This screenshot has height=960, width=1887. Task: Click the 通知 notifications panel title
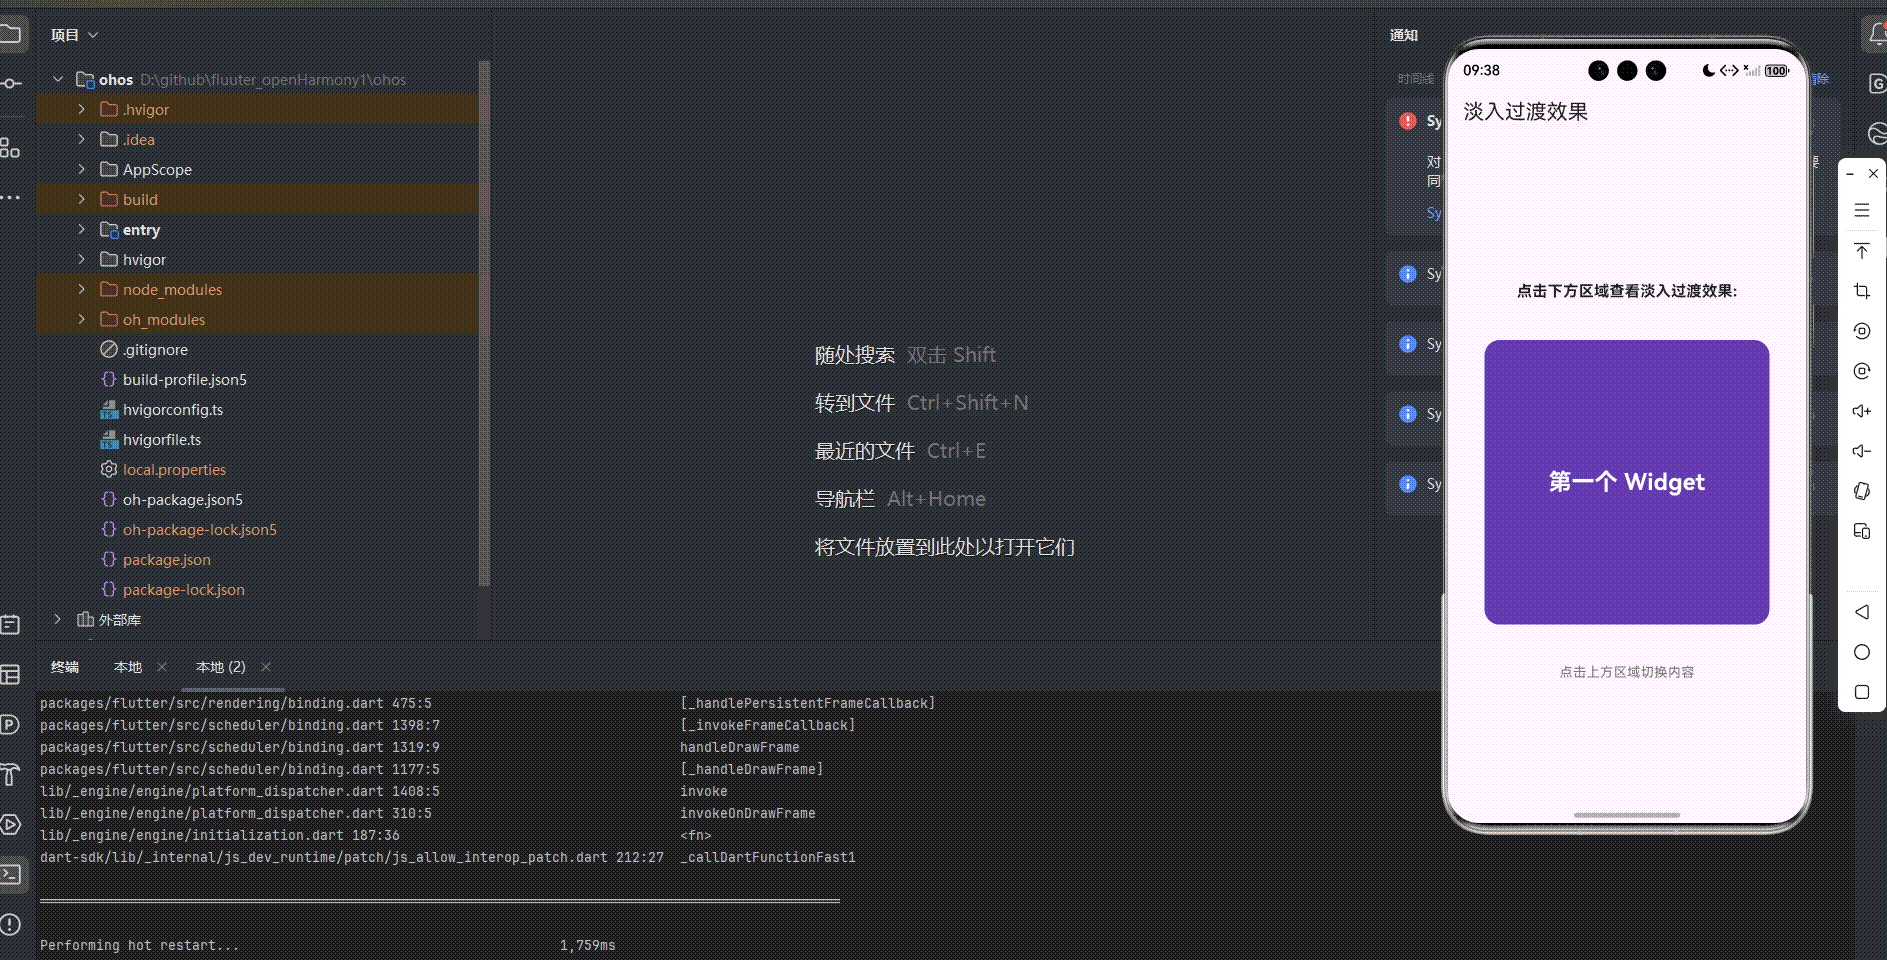(1403, 35)
